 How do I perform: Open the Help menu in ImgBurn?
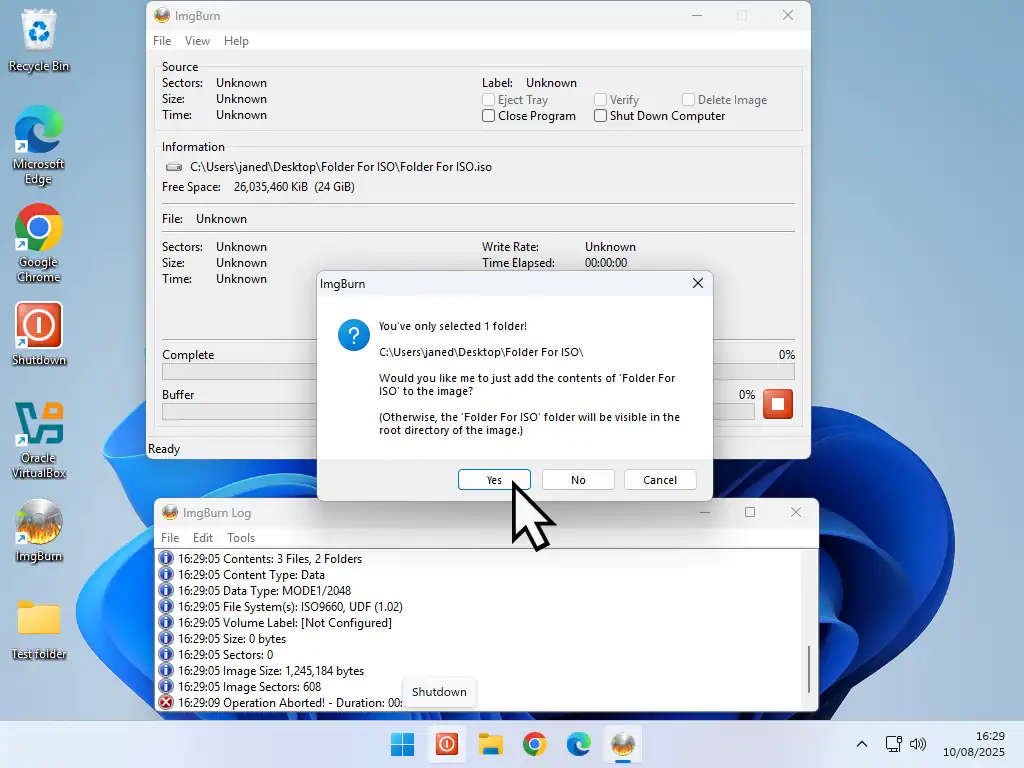pyautogui.click(x=236, y=40)
